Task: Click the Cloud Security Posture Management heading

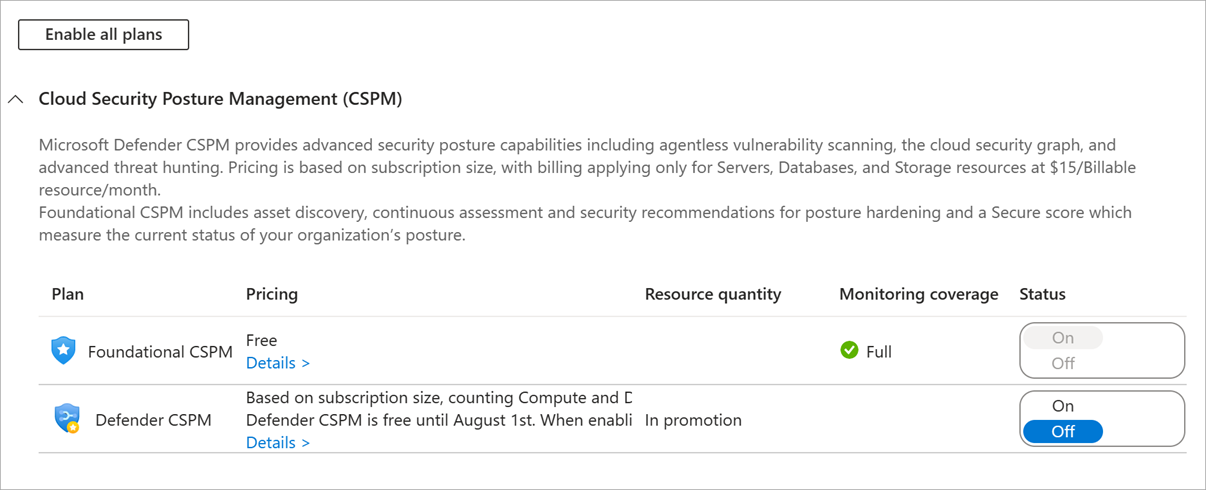Action: [220, 99]
